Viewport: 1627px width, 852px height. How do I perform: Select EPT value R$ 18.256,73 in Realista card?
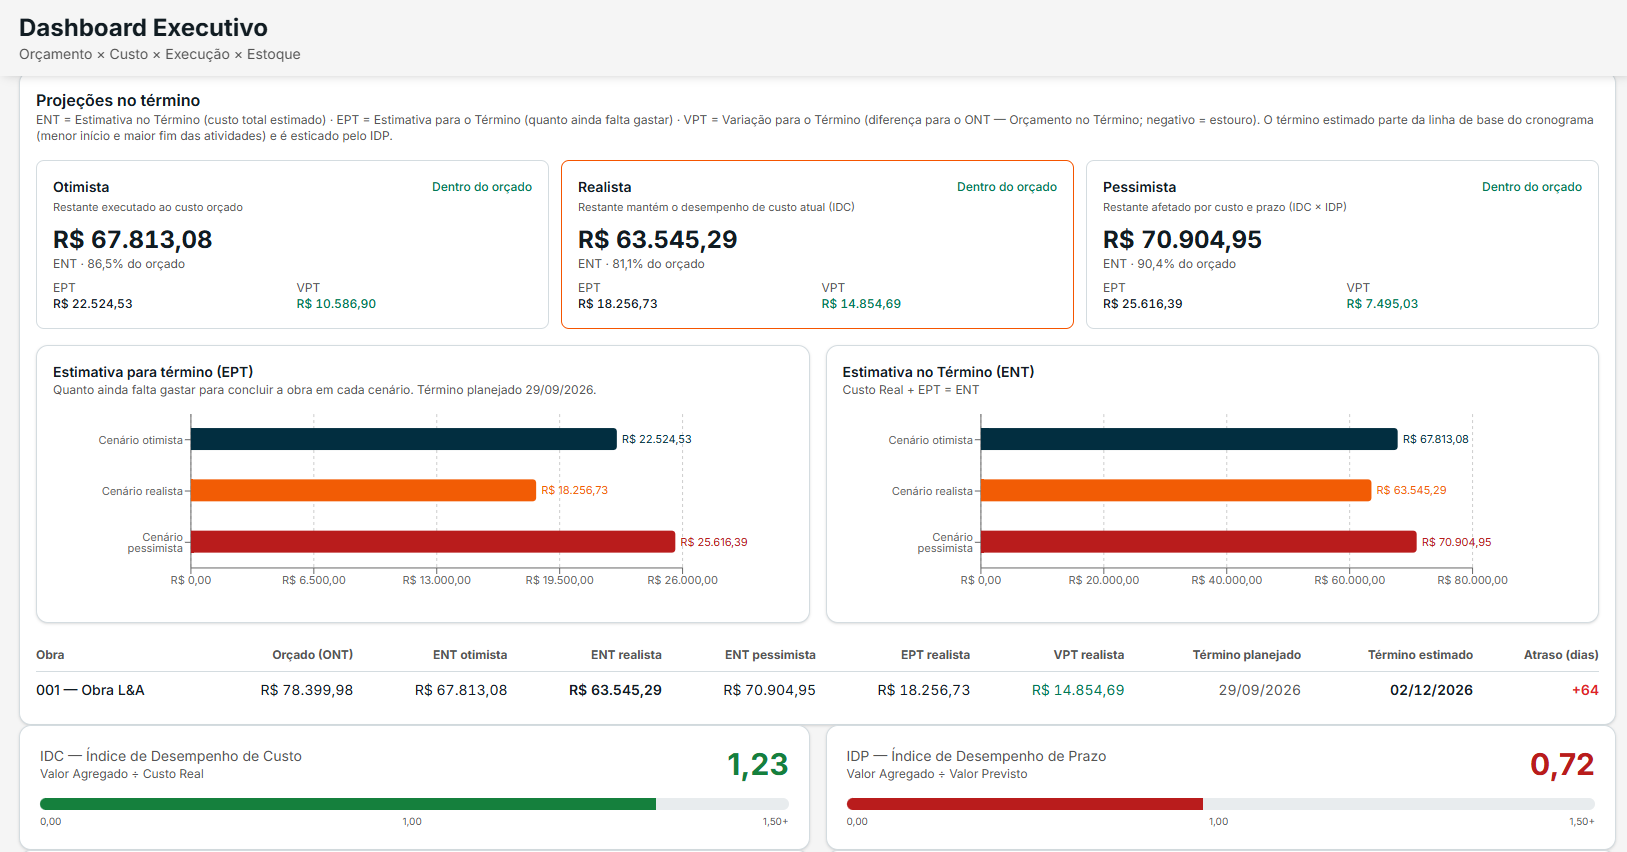618,304
